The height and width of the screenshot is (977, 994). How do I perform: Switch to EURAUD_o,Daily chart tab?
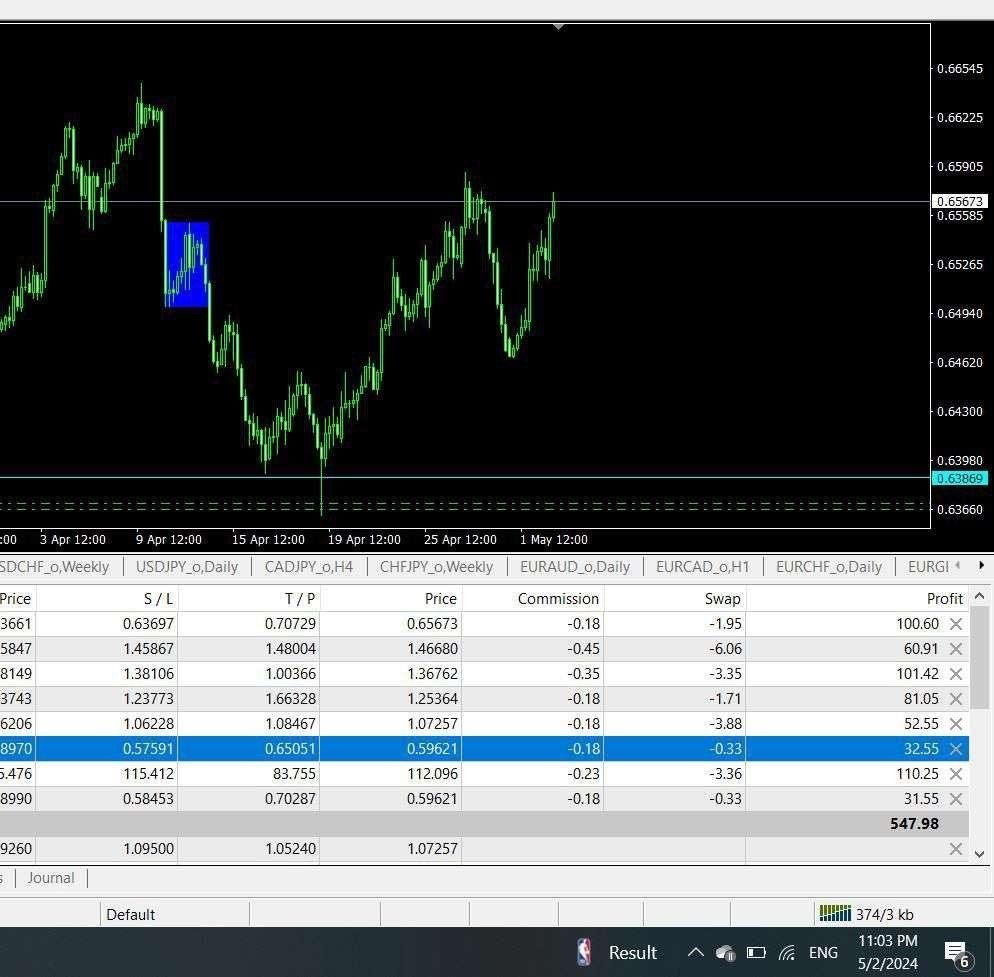pyautogui.click(x=575, y=567)
